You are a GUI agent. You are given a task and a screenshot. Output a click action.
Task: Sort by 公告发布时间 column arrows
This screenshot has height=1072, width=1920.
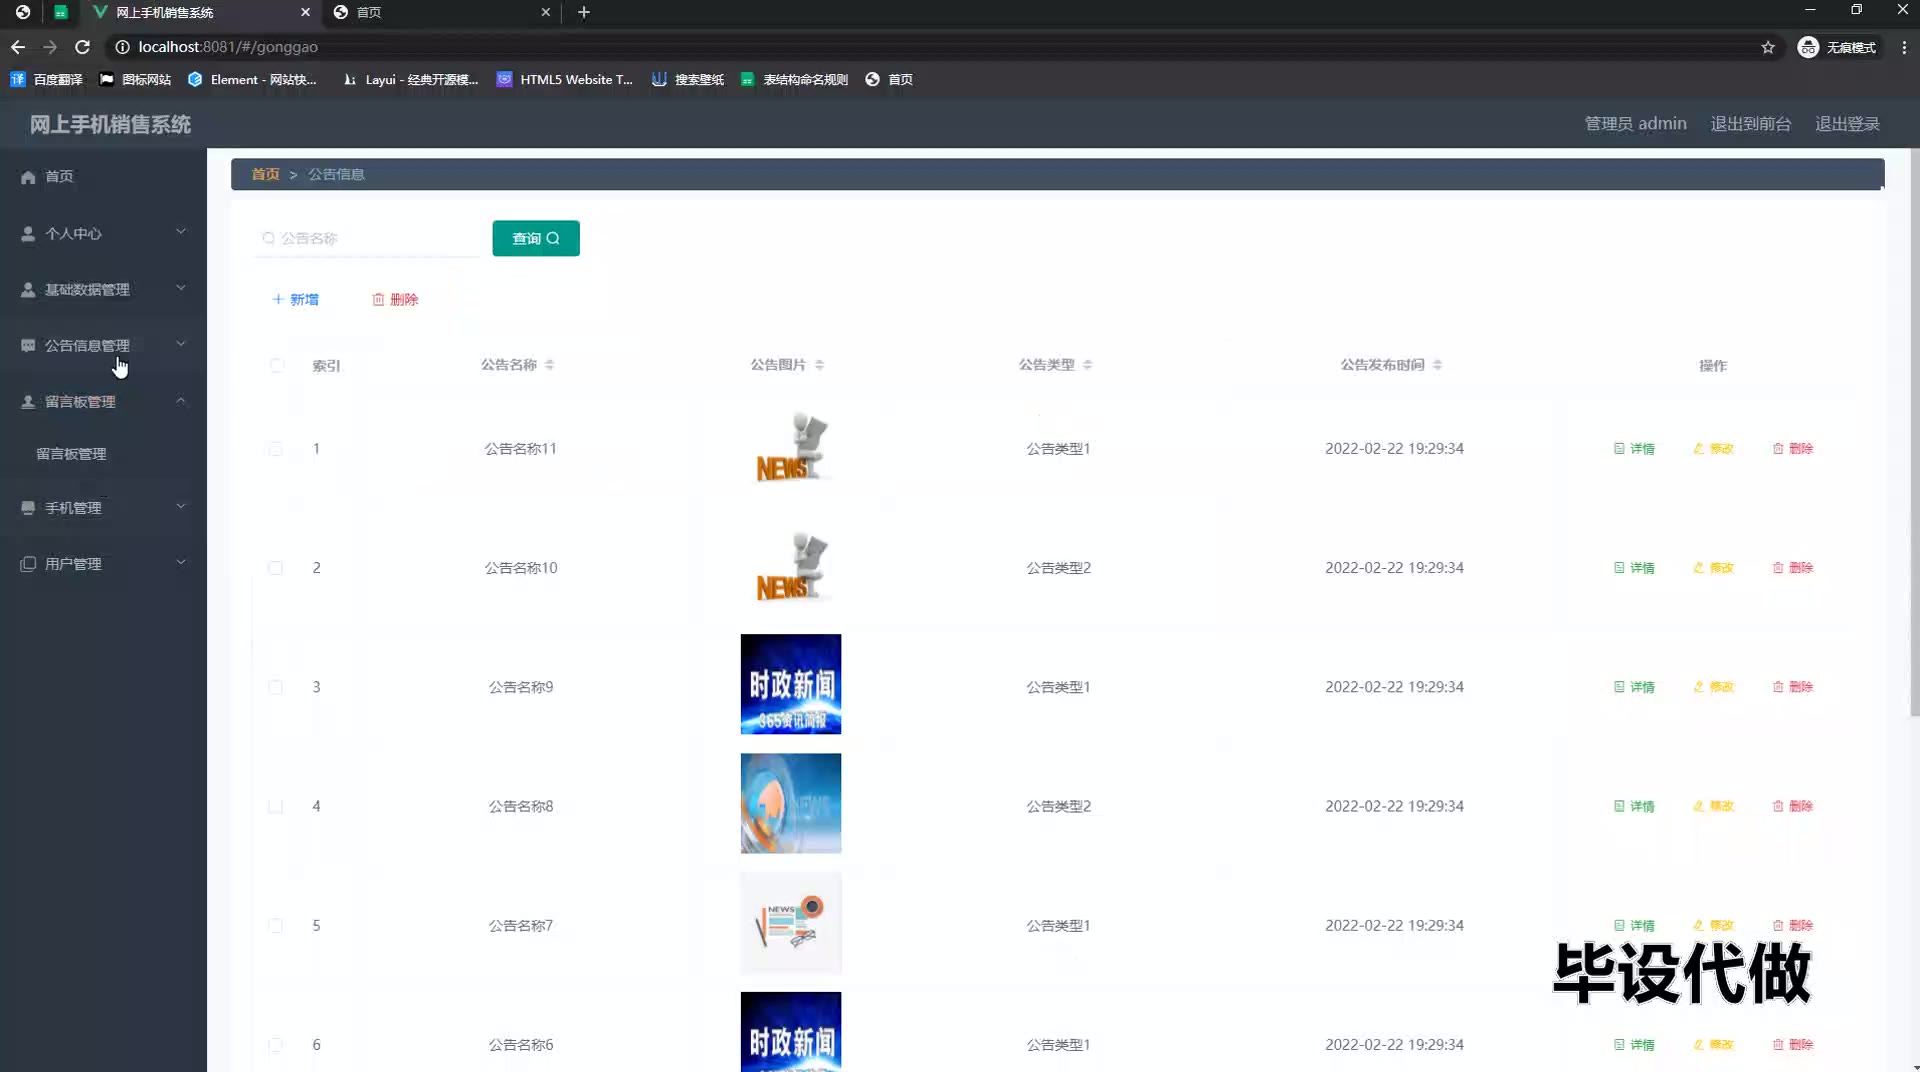[1437, 365]
